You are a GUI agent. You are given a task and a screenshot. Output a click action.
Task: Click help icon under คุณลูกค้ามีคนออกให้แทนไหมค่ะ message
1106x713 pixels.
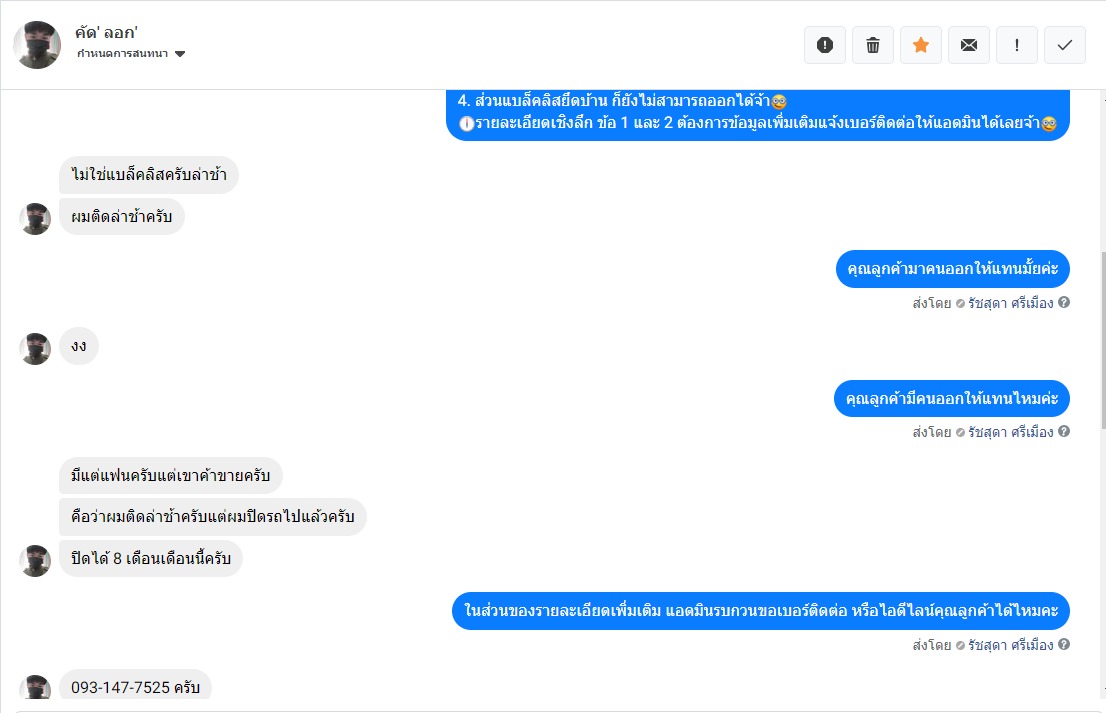[x=1064, y=432]
